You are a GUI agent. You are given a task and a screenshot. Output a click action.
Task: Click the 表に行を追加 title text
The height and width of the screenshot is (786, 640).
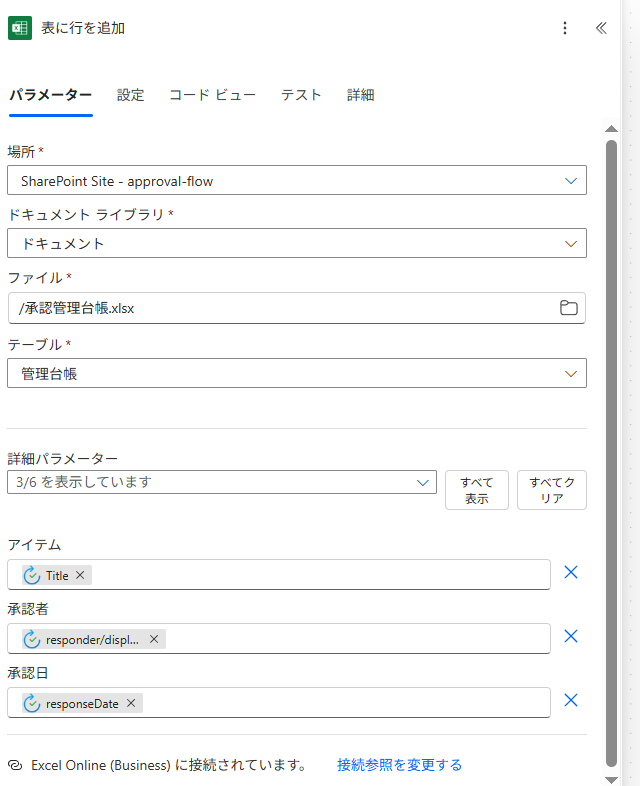83,28
